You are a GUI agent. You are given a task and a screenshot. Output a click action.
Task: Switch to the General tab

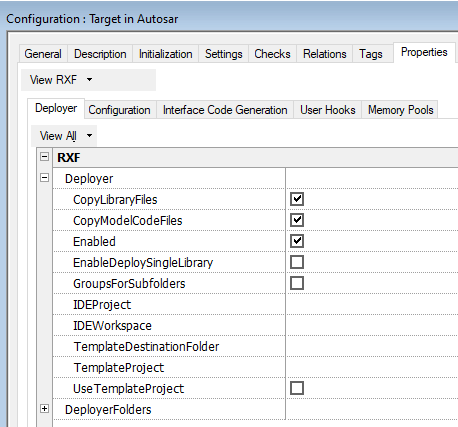[43, 54]
